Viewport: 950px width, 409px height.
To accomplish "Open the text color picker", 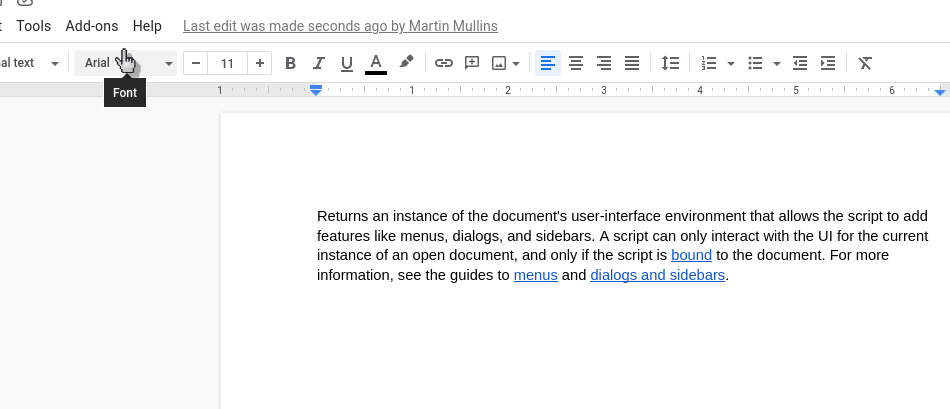I will tap(376, 63).
